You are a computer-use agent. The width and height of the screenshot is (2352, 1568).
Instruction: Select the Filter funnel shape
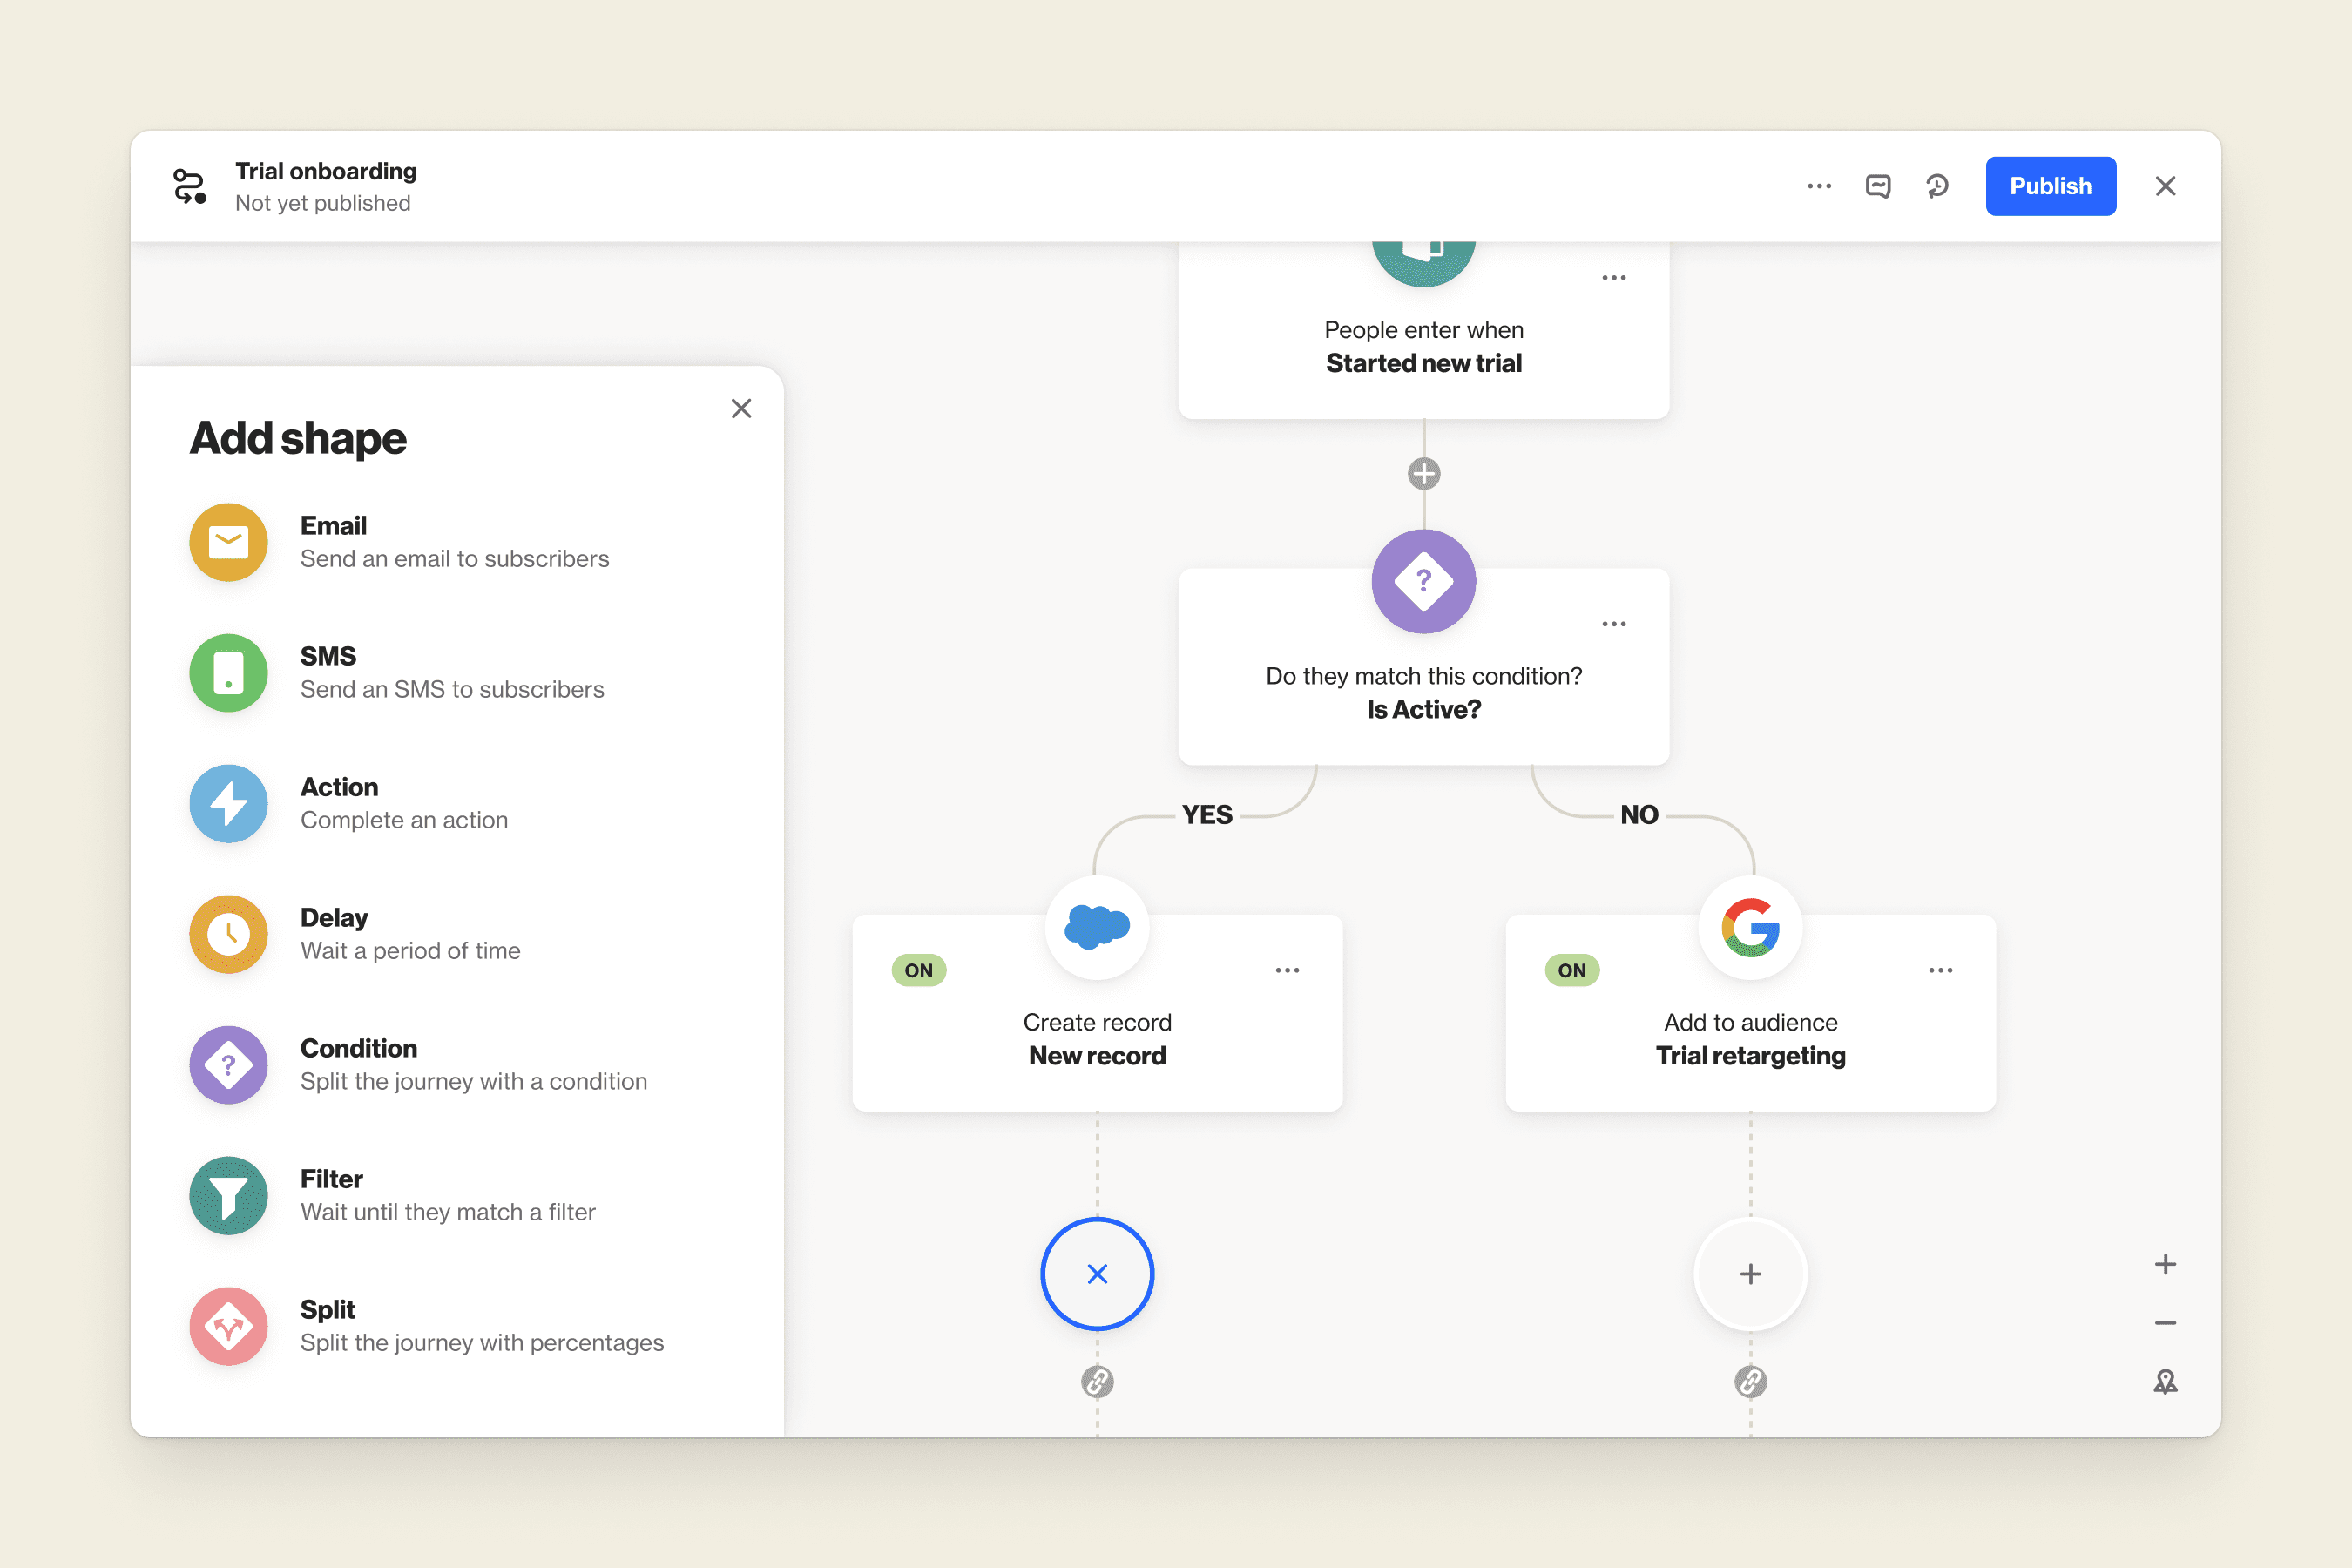click(x=228, y=1196)
